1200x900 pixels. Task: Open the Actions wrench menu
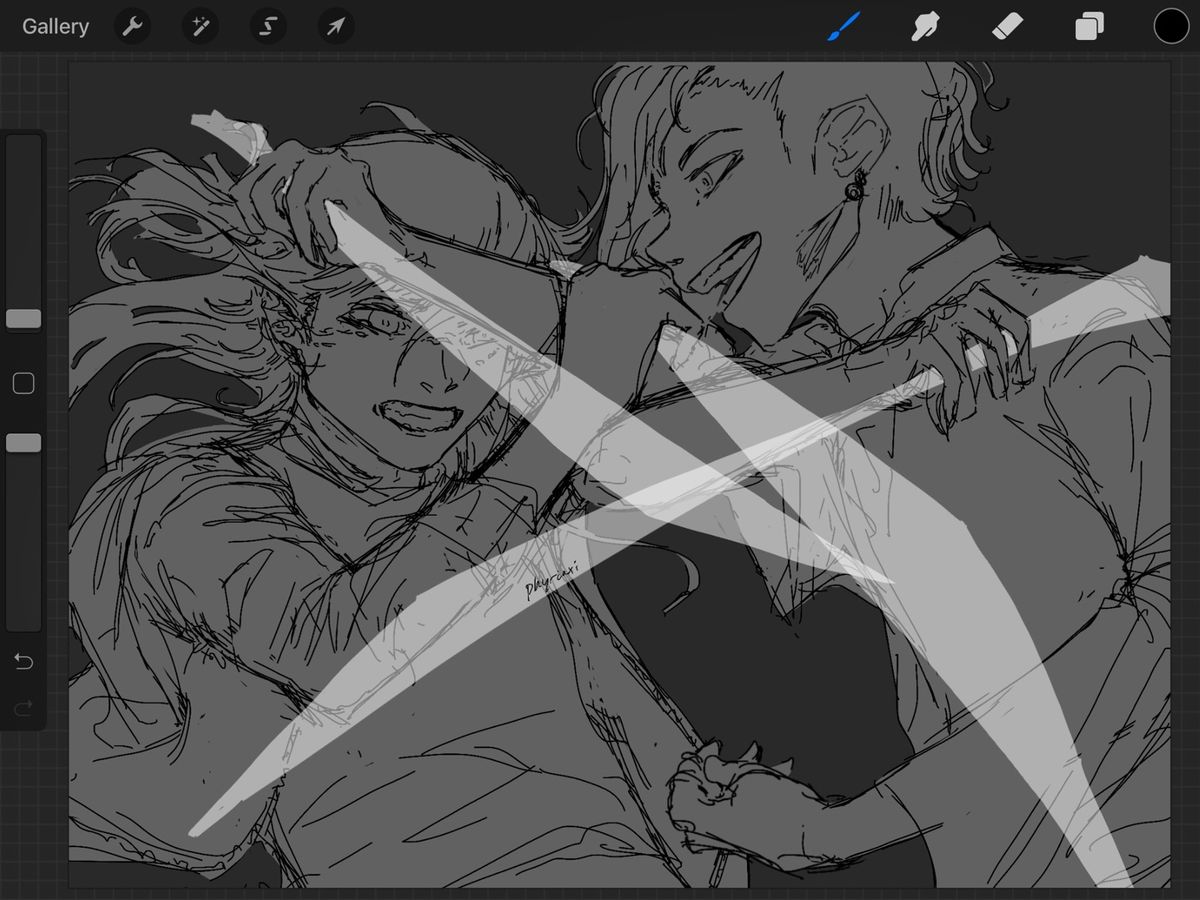(x=132, y=27)
